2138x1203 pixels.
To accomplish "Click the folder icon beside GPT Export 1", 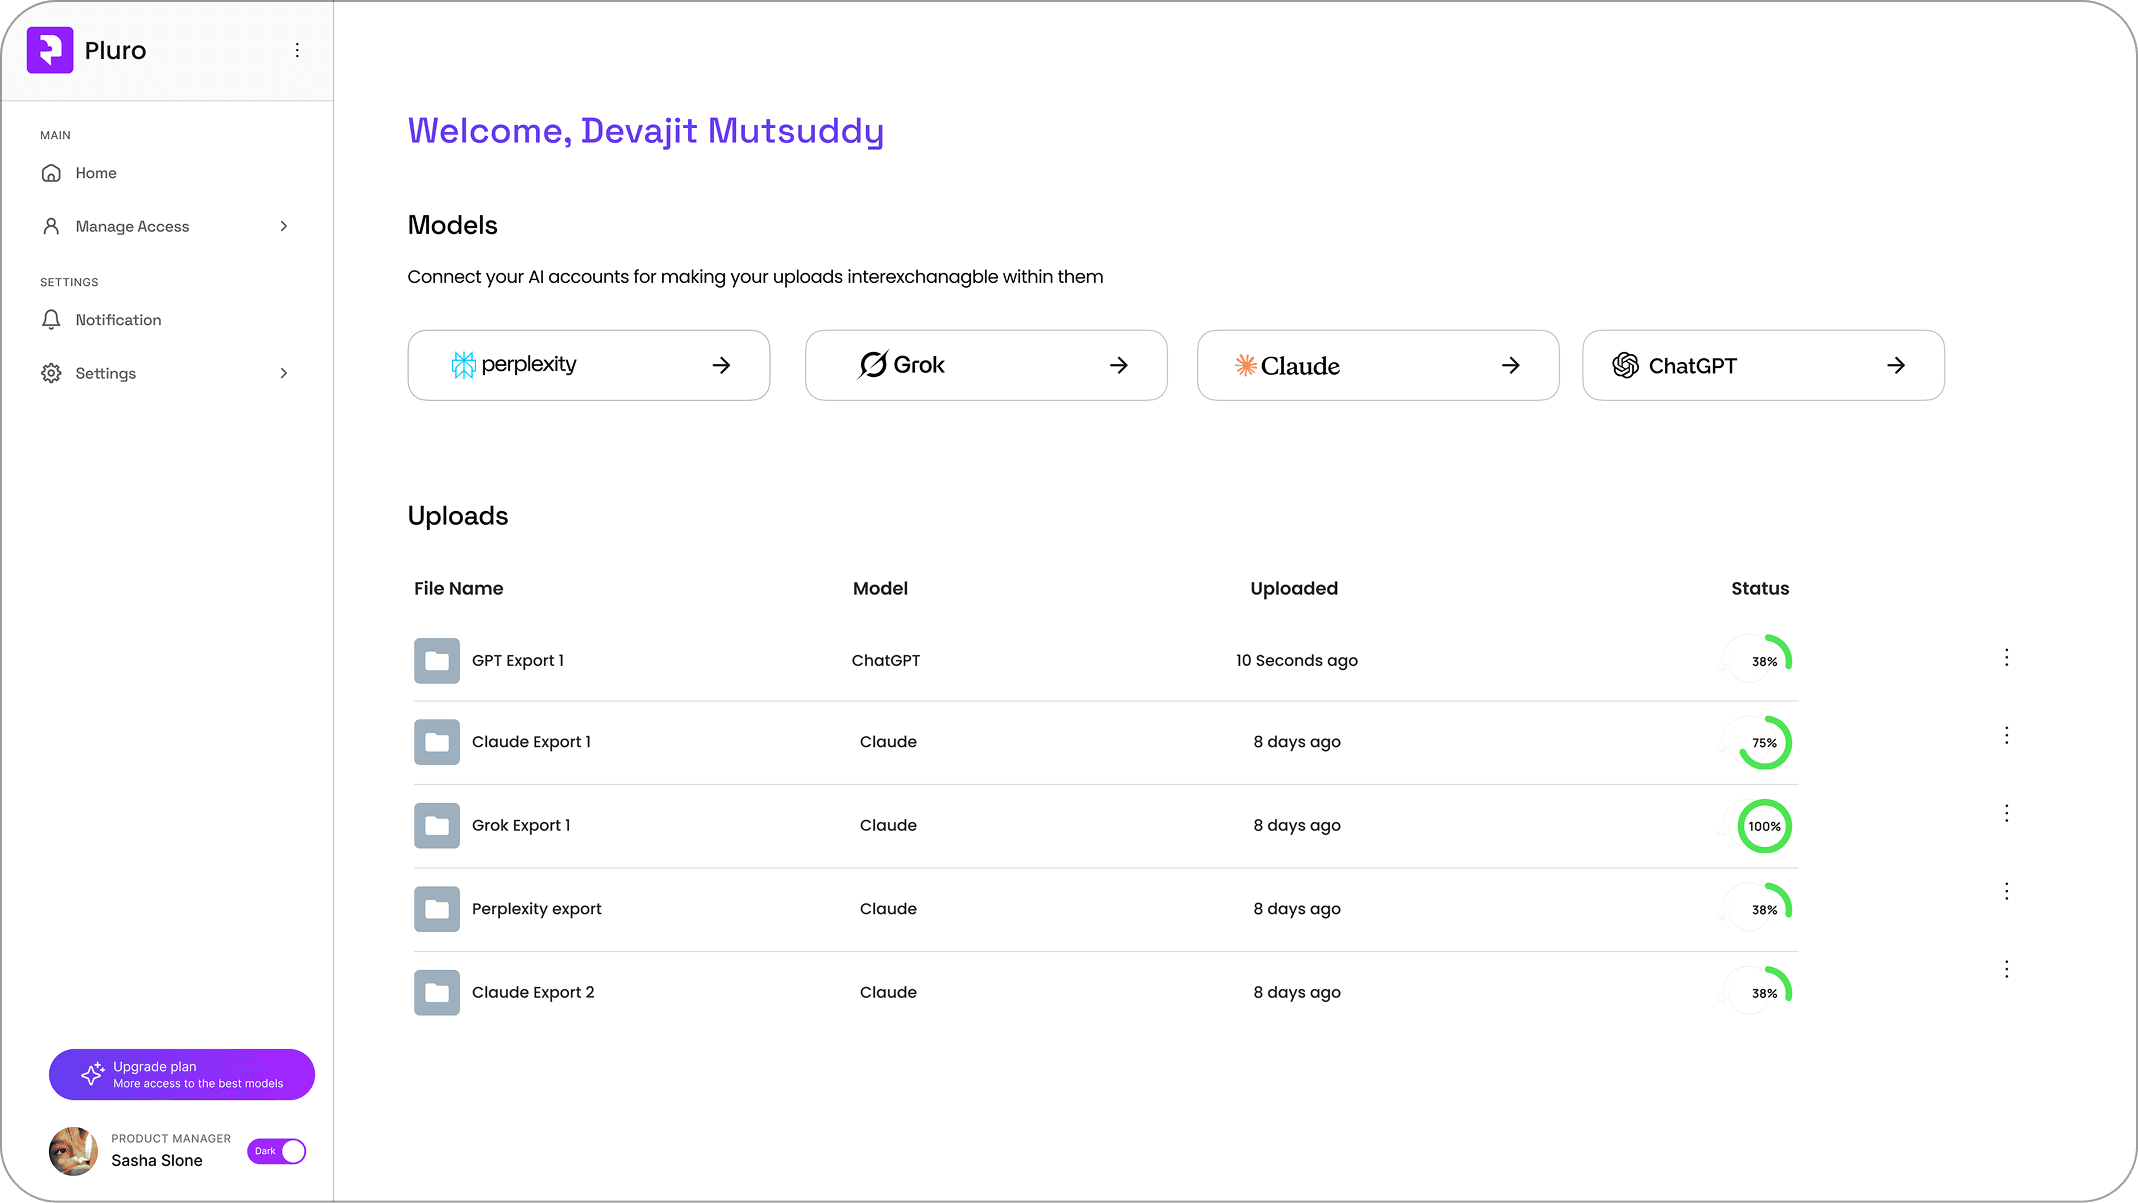I will pyautogui.click(x=436, y=660).
